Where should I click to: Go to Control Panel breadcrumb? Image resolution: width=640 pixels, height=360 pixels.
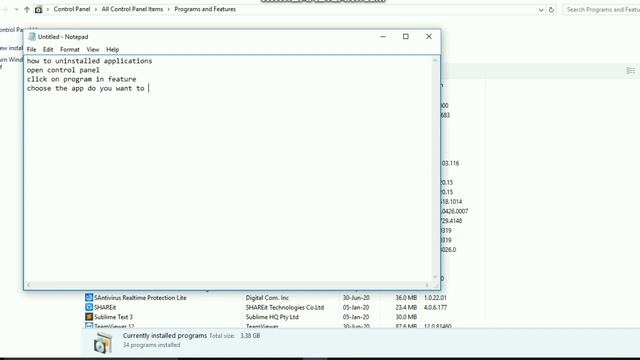72,9
